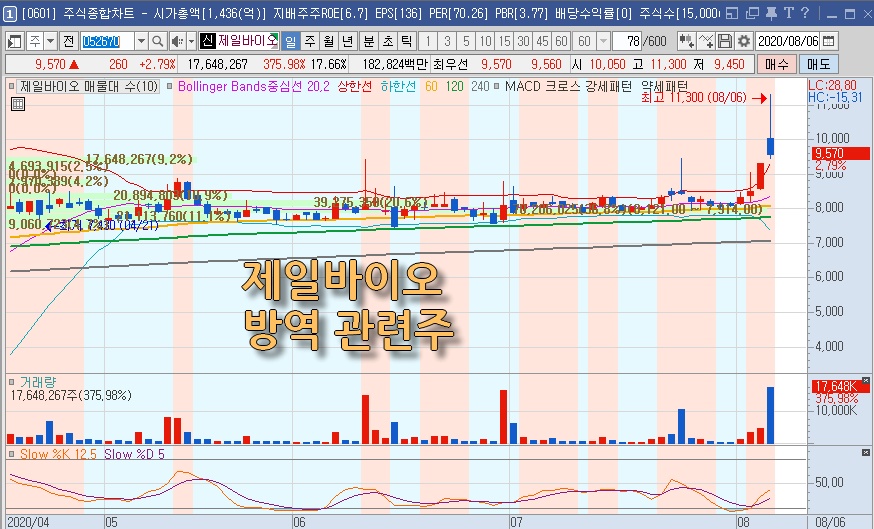
Task: Click the 제일바이오 매물대 수(10) legend label
Action: [x=89, y=86]
